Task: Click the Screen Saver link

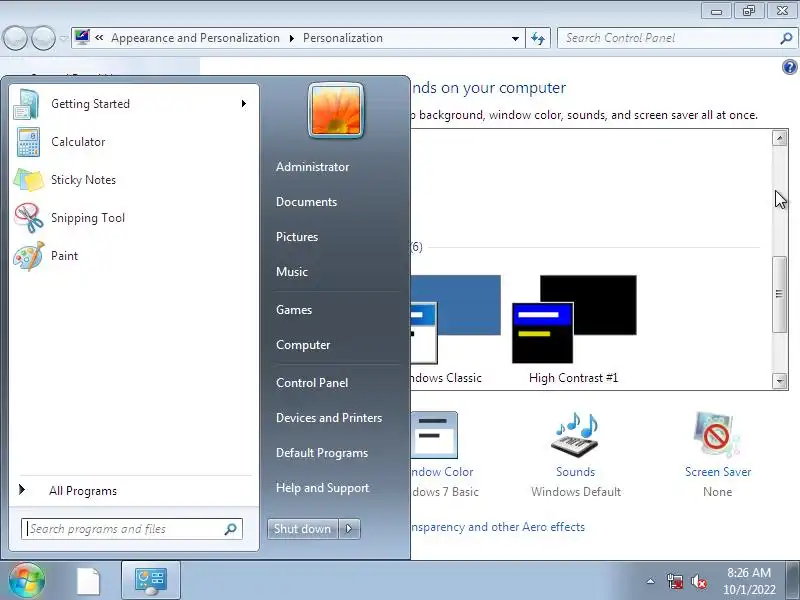Action: 718,472
